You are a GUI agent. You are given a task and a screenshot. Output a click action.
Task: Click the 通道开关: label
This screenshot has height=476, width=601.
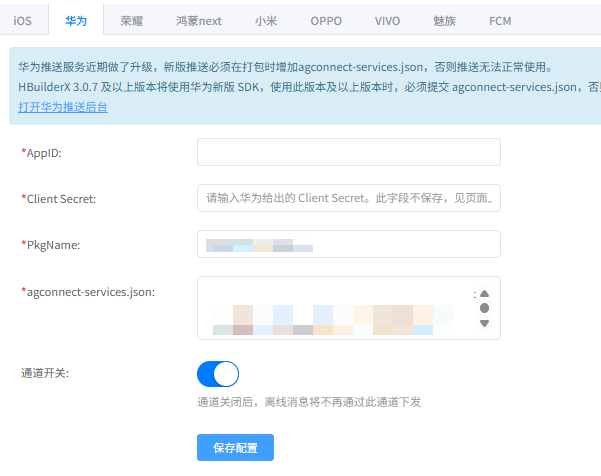click(45, 373)
